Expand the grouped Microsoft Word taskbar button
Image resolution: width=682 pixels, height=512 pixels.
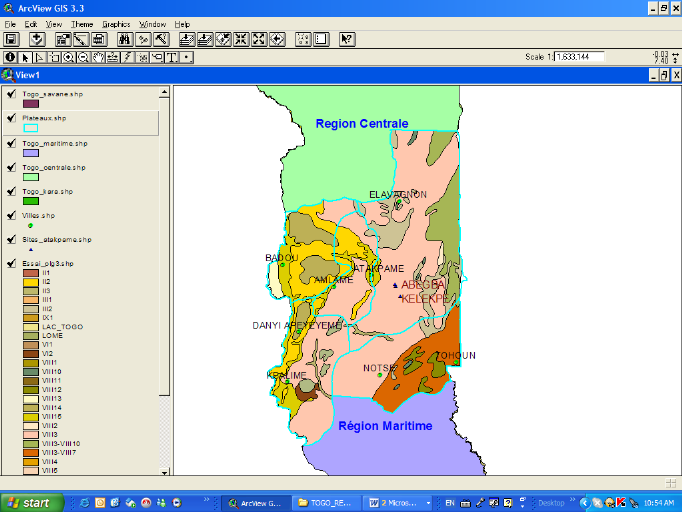point(400,502)
